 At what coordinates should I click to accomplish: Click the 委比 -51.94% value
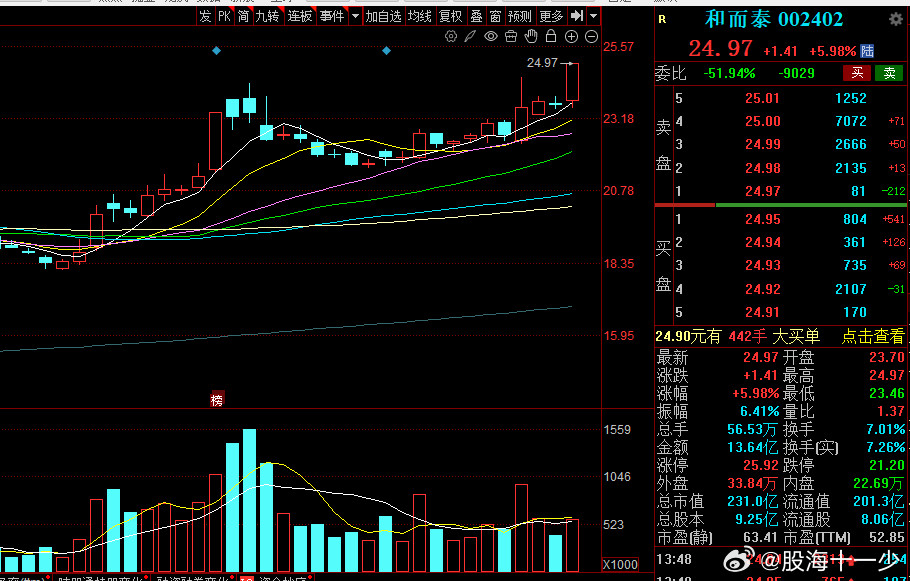pyautogui.click(x=730, y=73)
